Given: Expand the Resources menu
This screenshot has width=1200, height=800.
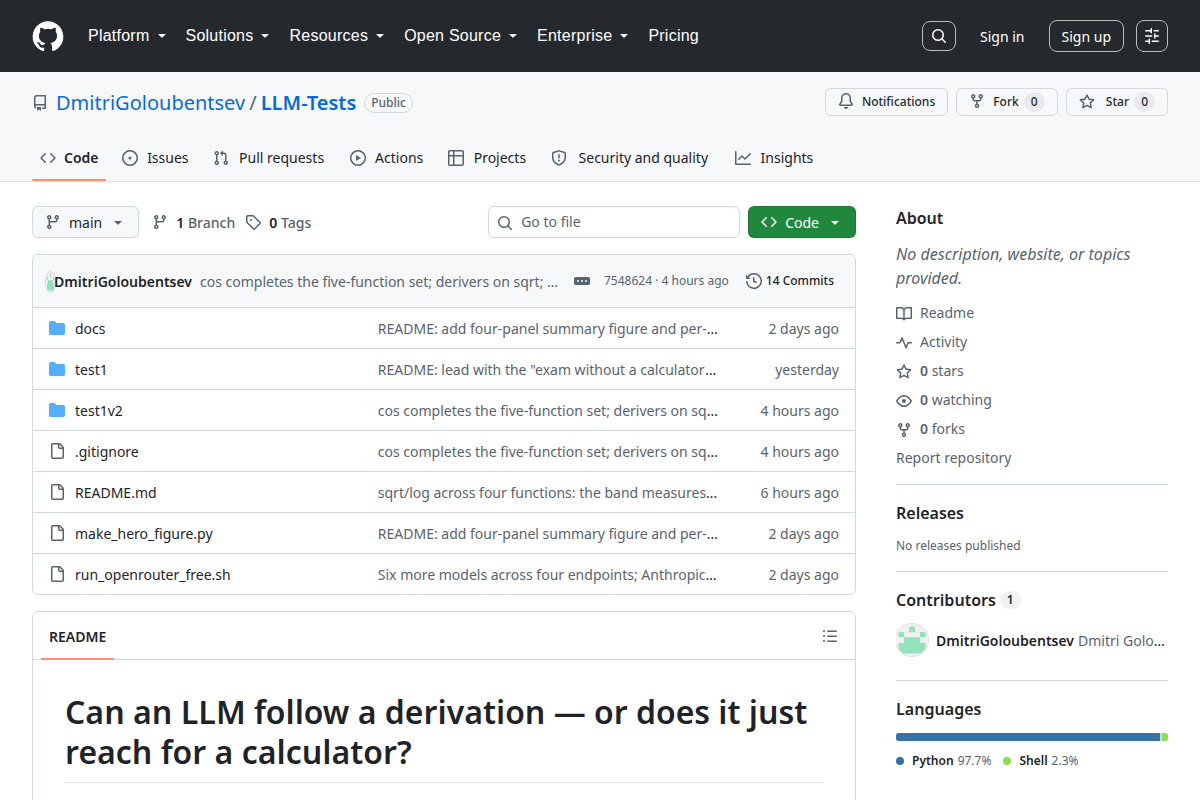Looking at the screenshot, I should click(337, 36).
